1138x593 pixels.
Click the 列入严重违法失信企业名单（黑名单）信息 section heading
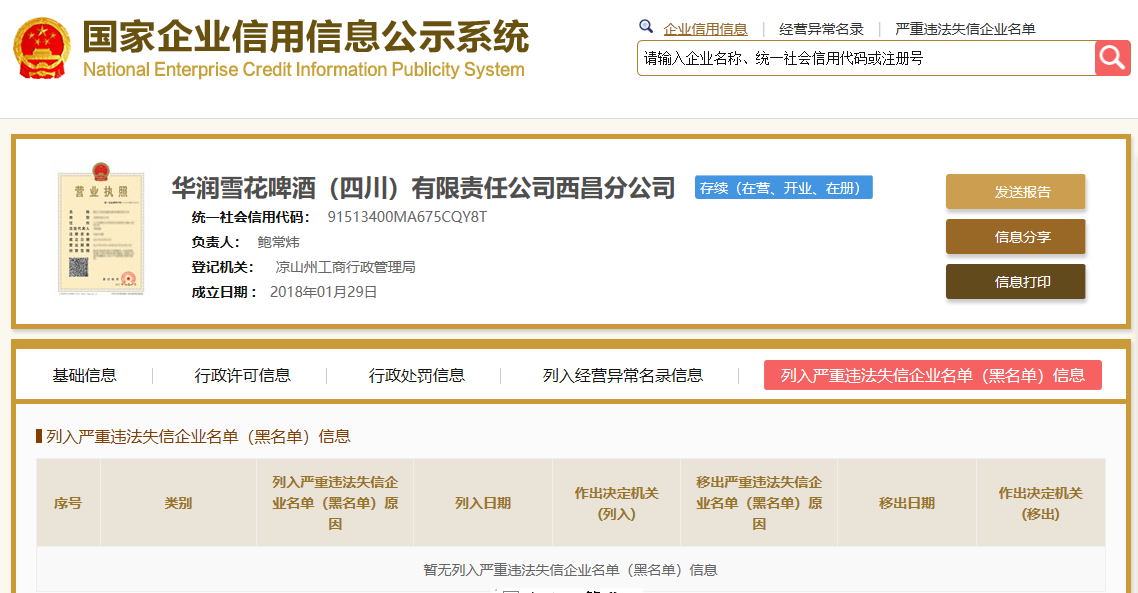pos(198,436)
